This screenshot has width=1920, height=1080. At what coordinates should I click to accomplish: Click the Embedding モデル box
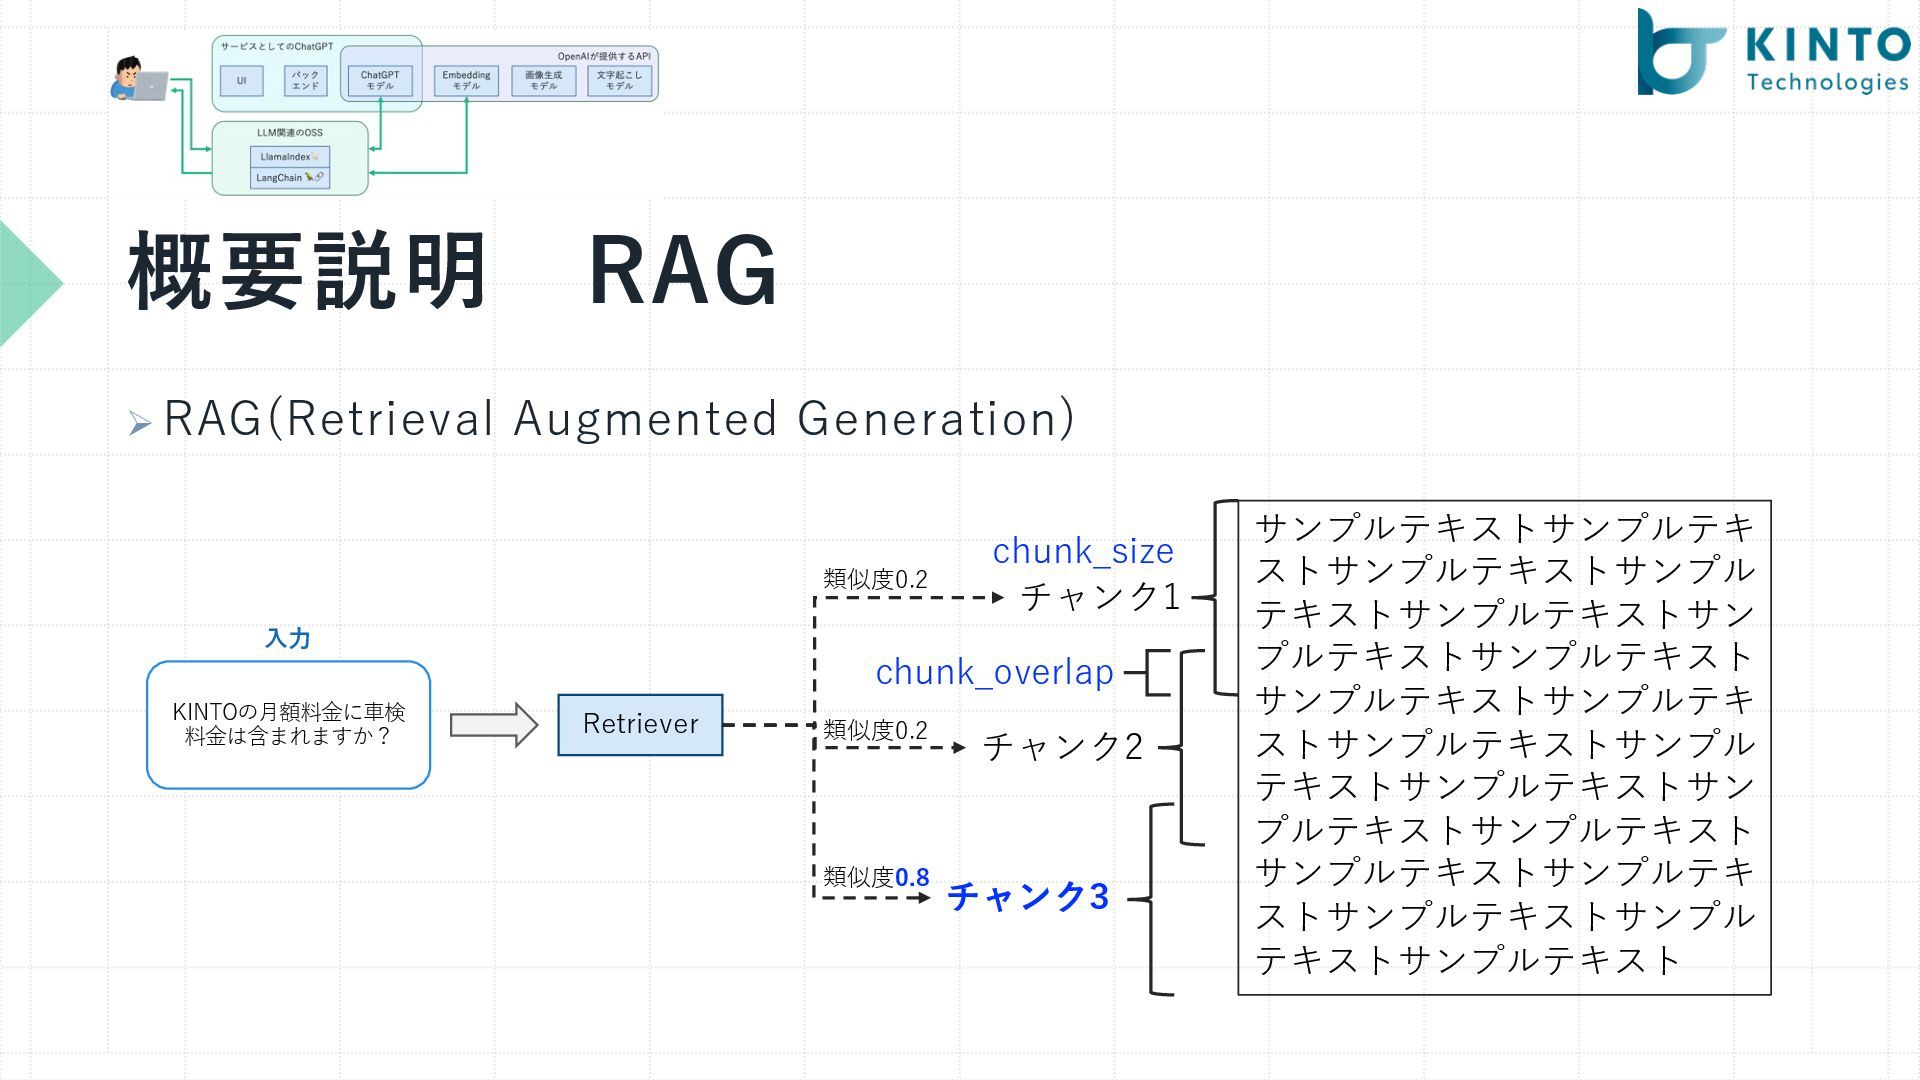(467, 81)
